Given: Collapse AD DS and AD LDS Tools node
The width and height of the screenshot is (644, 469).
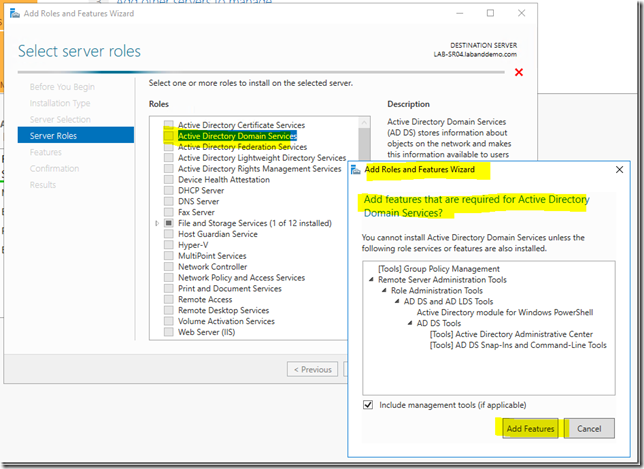Looking at the screenshot, I should [397, 301].
